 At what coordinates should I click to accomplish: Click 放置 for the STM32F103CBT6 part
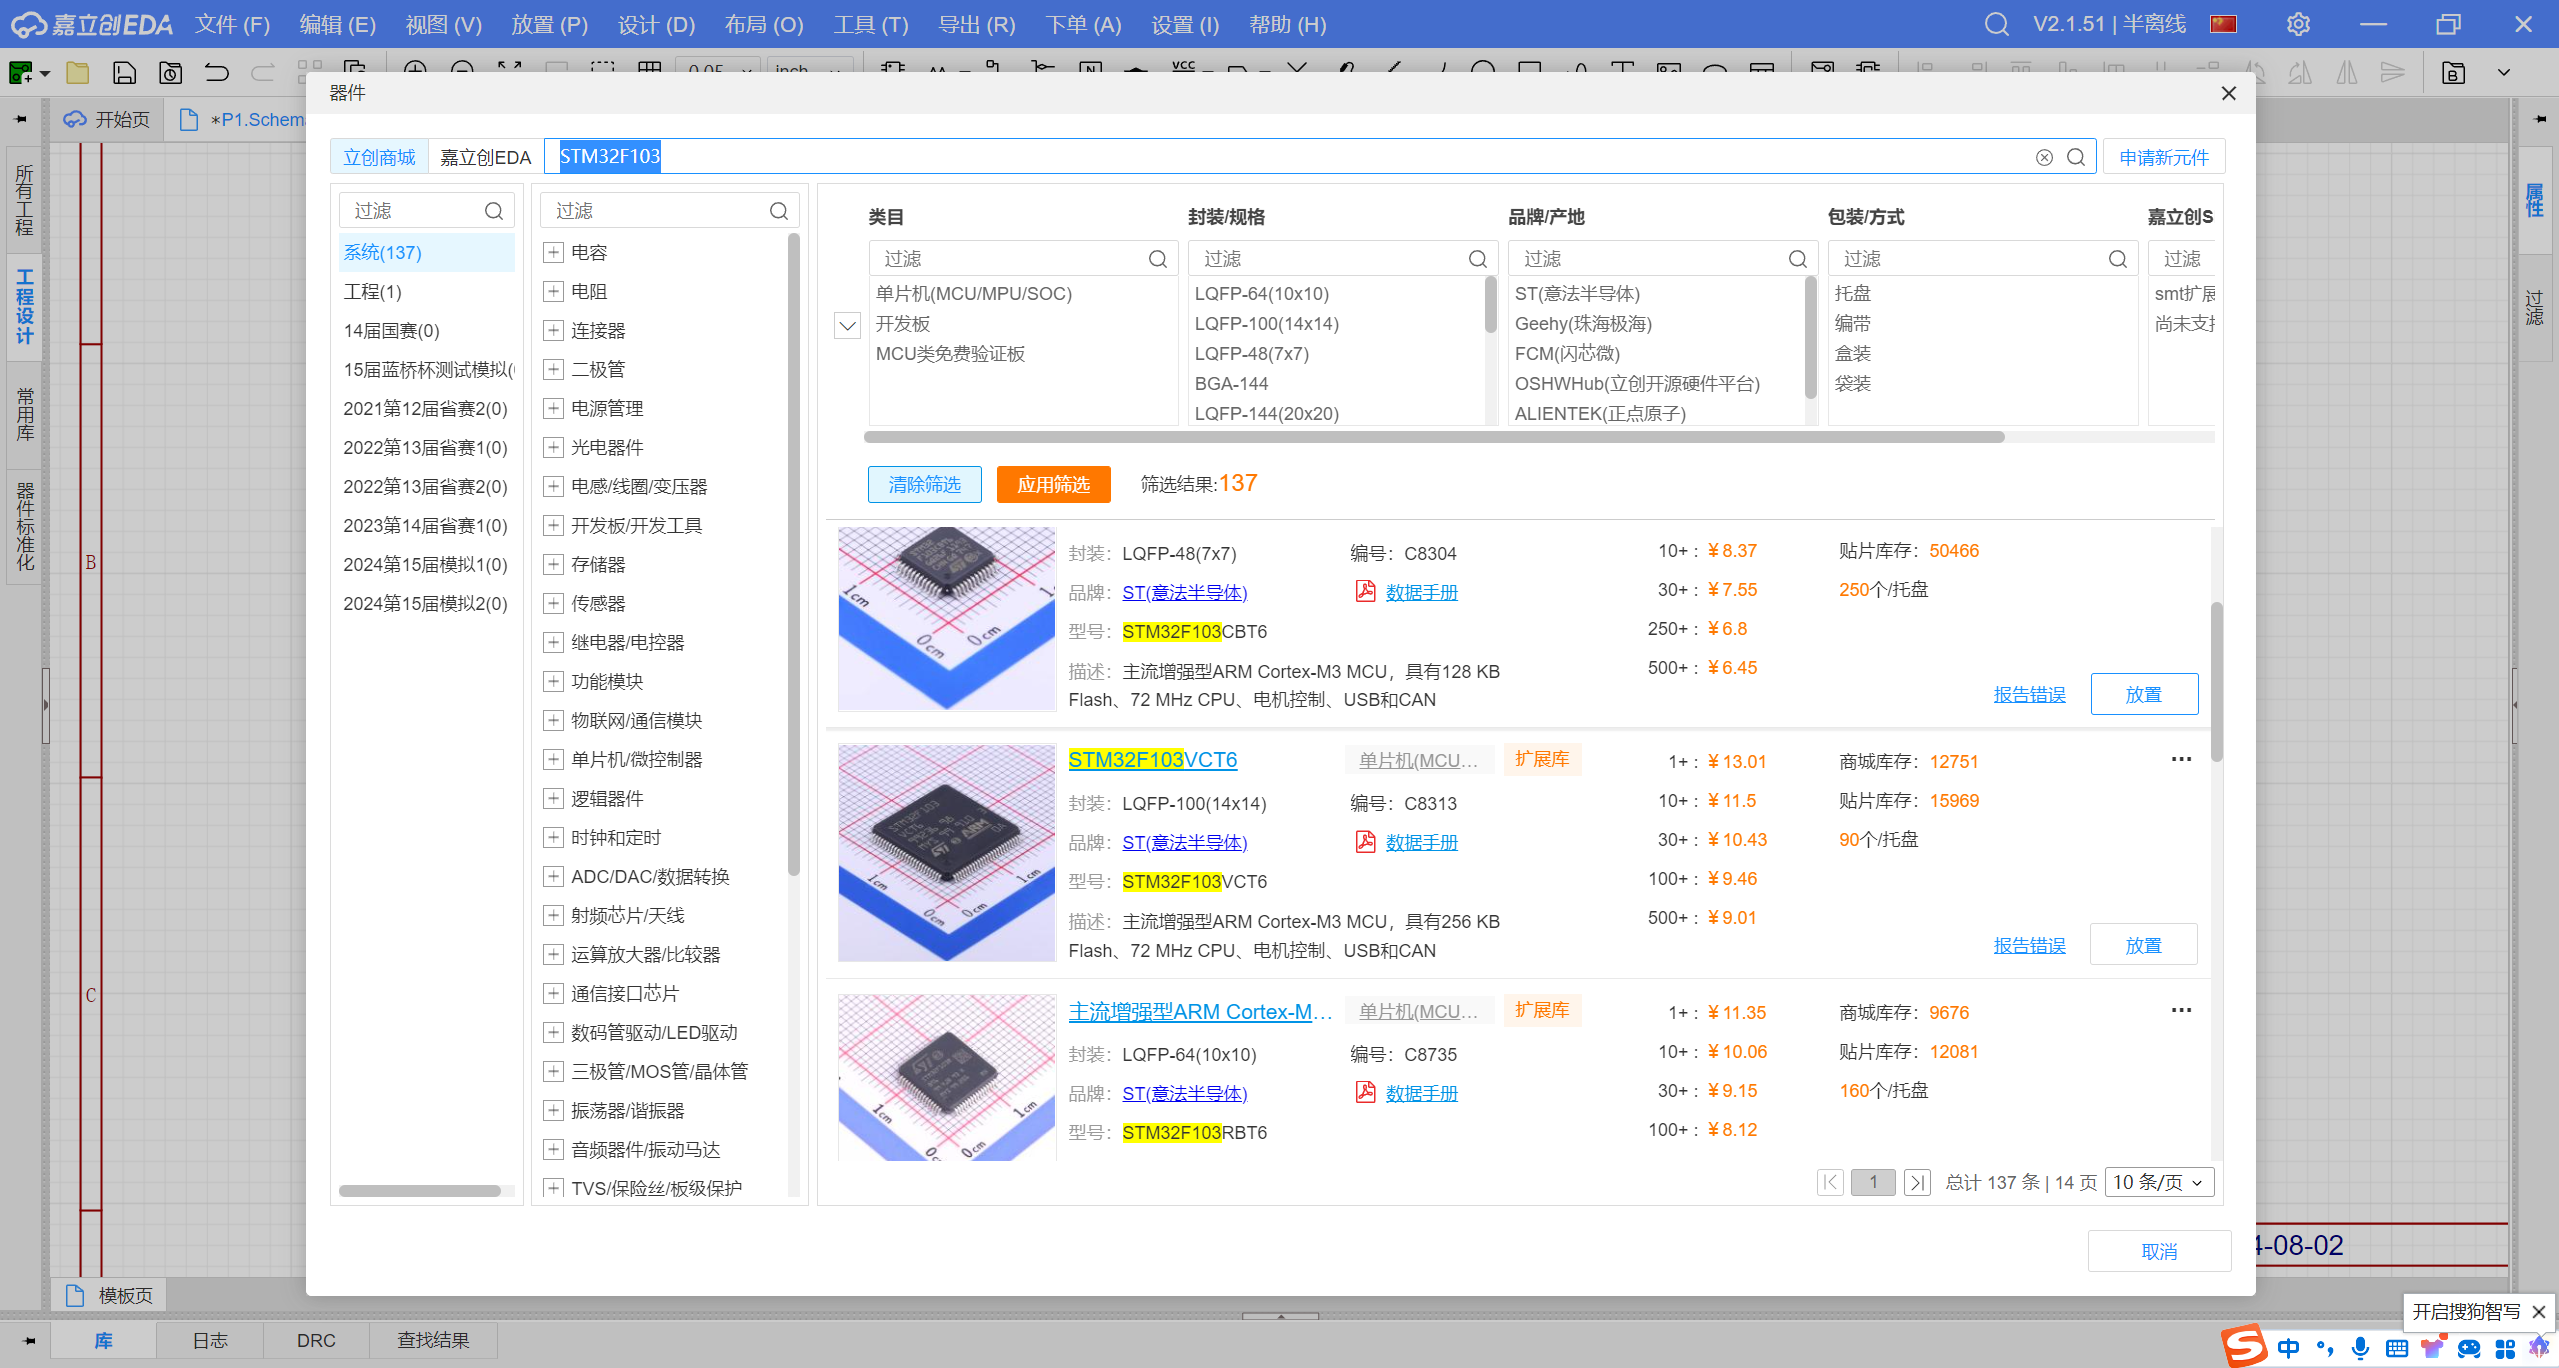(x=2143, y=694)
